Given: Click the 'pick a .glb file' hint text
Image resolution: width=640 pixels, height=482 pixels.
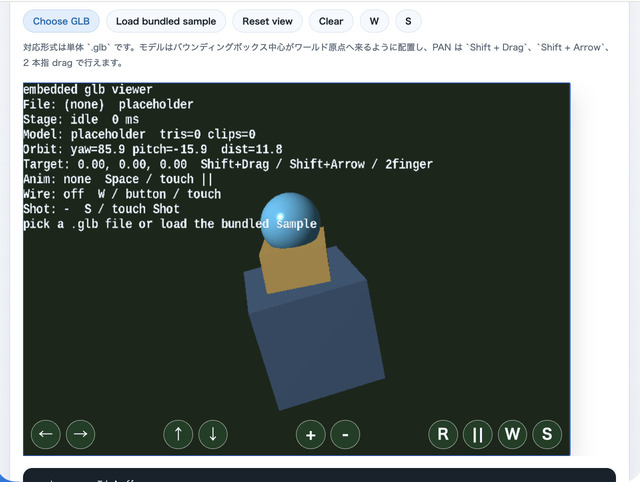Looking at the screenshot, I should click(x=170, y=224).
